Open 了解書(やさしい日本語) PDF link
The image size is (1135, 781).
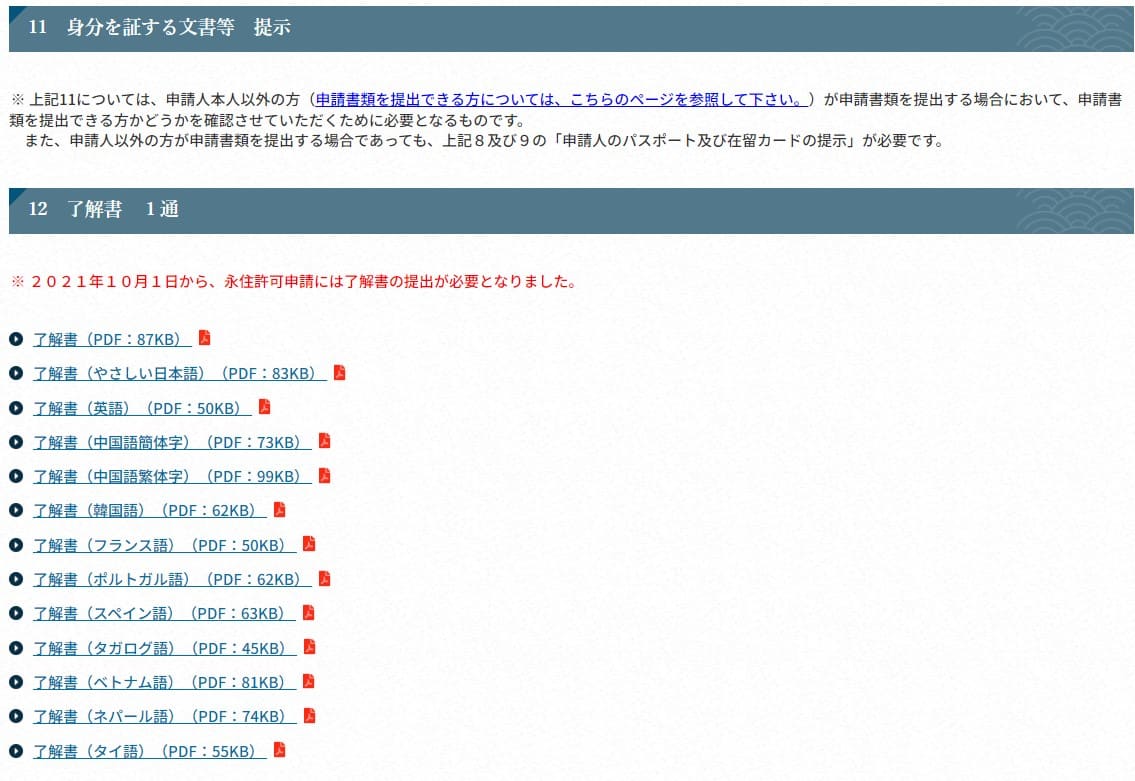pos(180,373)
